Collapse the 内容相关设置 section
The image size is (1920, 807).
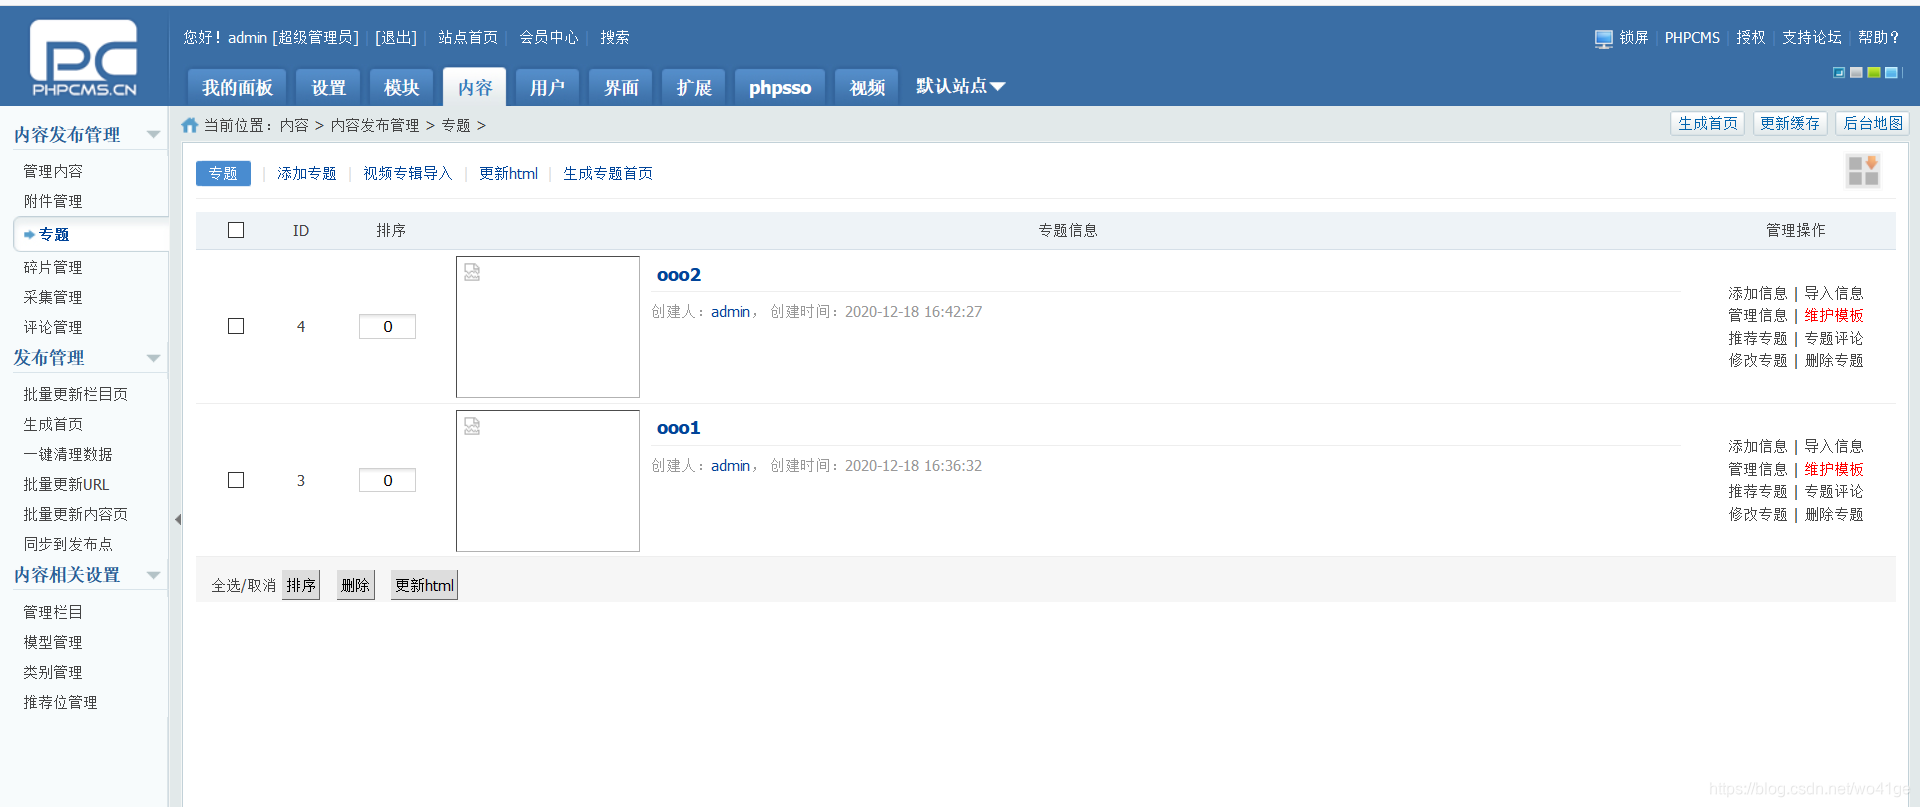[153, 575]
